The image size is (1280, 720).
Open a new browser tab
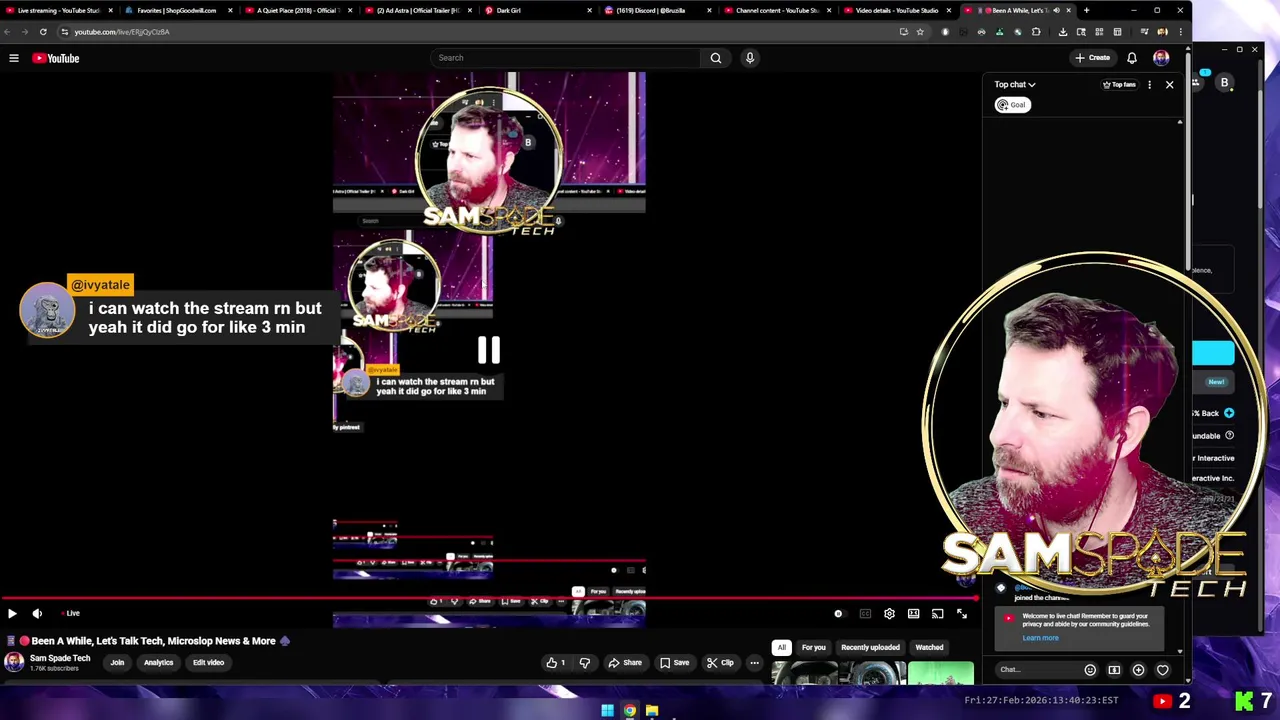1087,10
